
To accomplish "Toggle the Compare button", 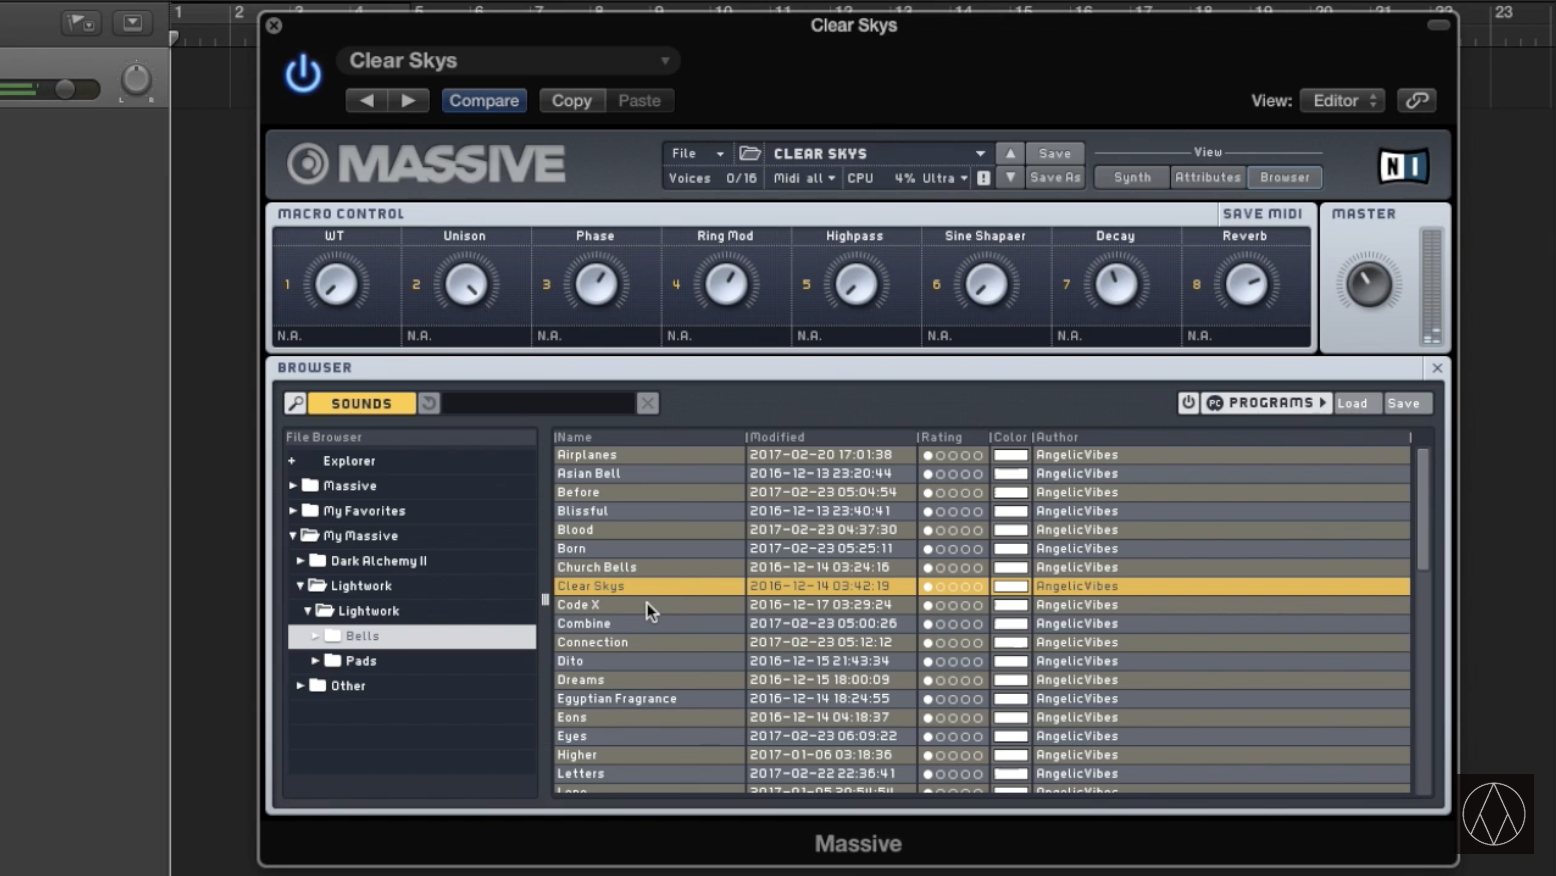I will pos(484,100).
